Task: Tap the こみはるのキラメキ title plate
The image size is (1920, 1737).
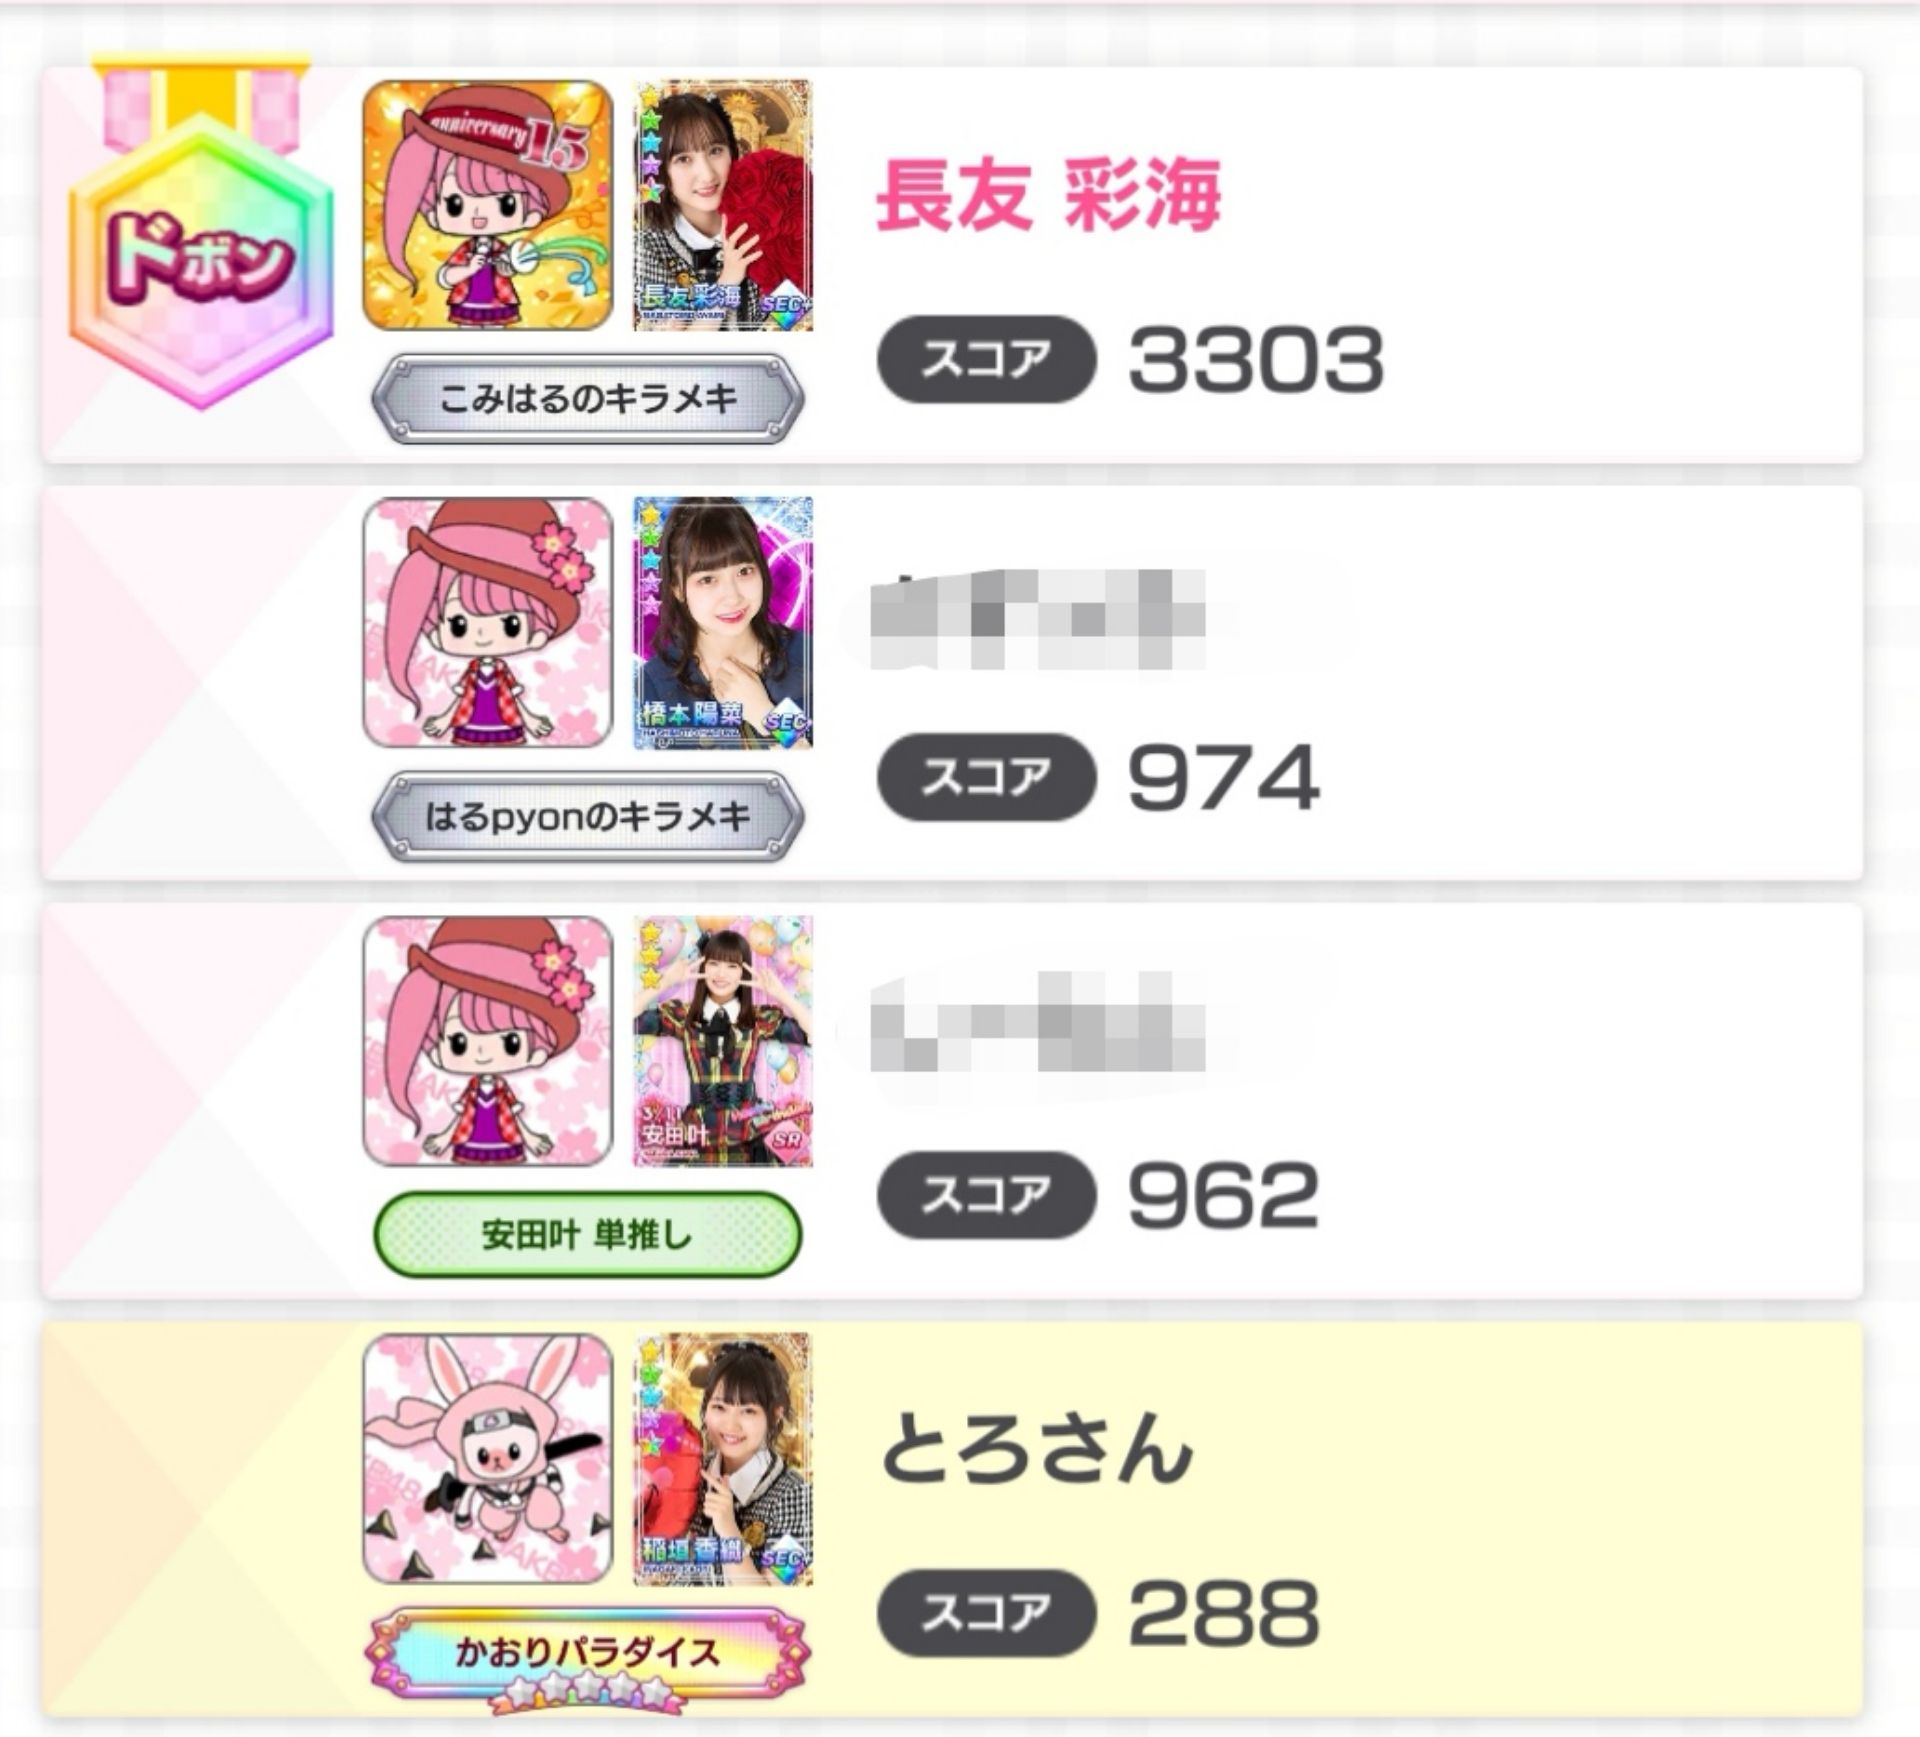Action: coord(587,399)
